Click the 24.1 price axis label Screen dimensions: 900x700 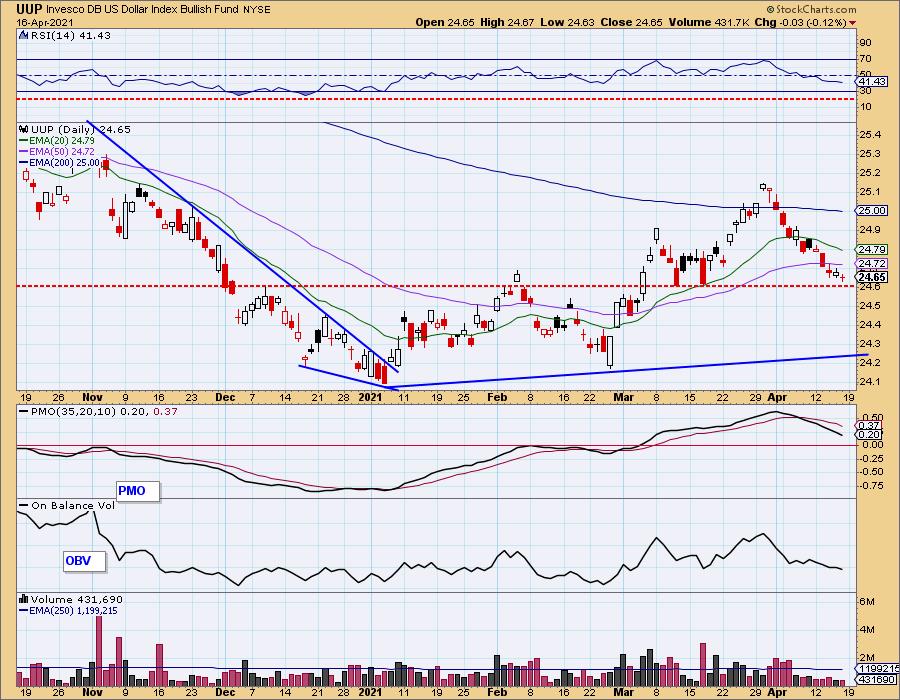click(870, 382)
